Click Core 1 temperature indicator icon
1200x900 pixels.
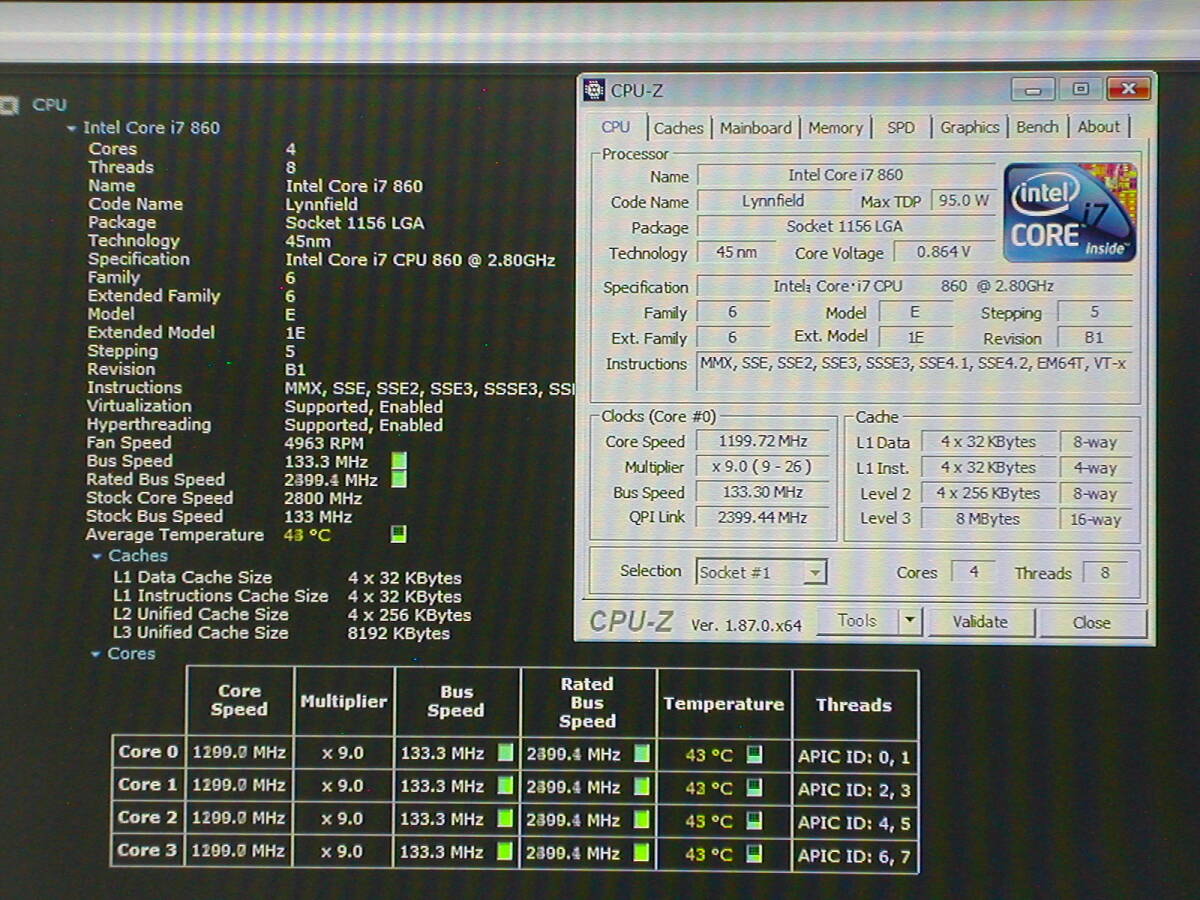(754, 788)
